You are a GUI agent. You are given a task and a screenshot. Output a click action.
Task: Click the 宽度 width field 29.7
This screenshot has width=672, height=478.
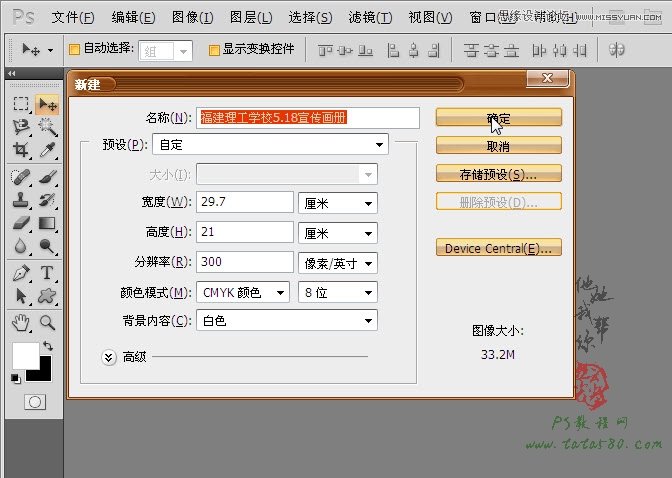point(245,202)
